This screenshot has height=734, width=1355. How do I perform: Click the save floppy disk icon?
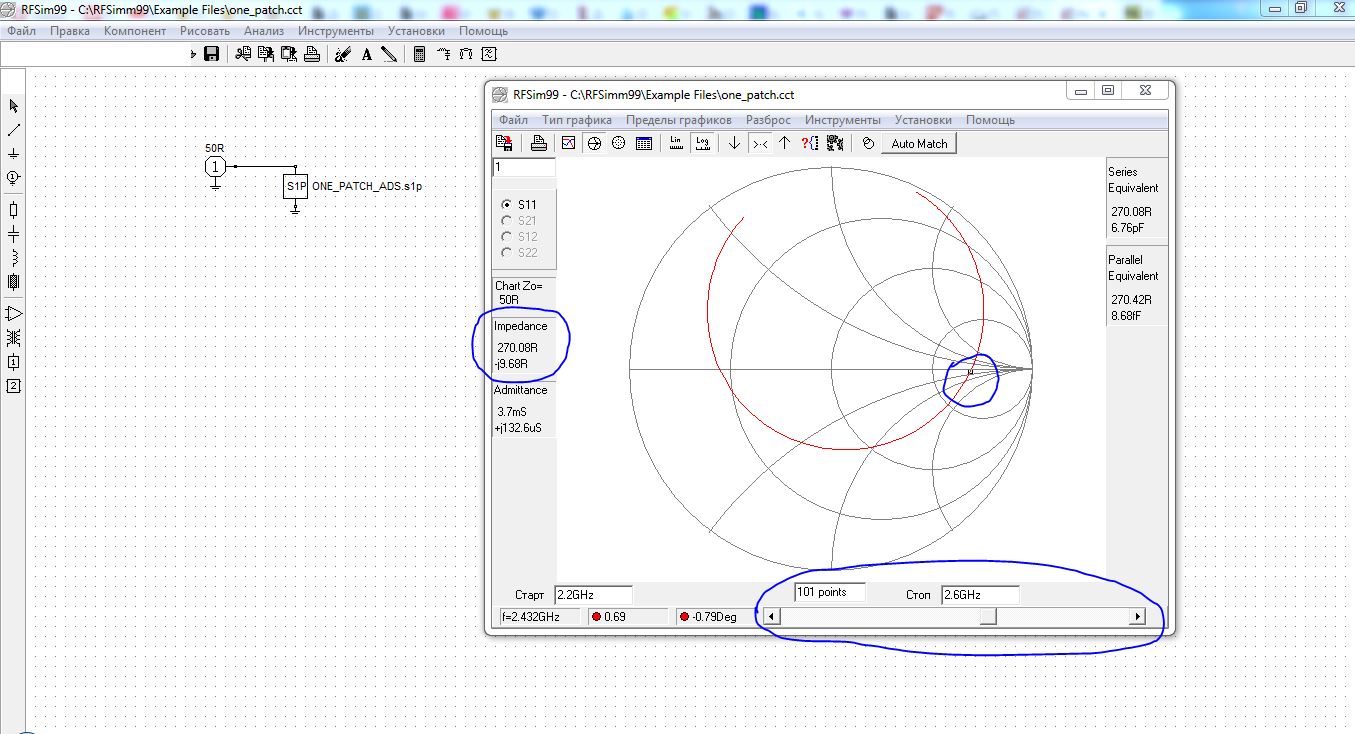click(211, 54)
